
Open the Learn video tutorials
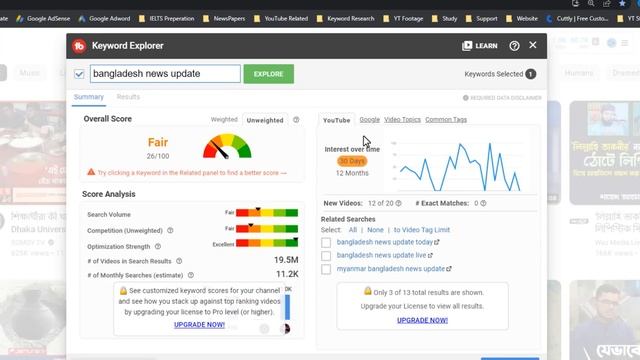click(x=480, y=46)
